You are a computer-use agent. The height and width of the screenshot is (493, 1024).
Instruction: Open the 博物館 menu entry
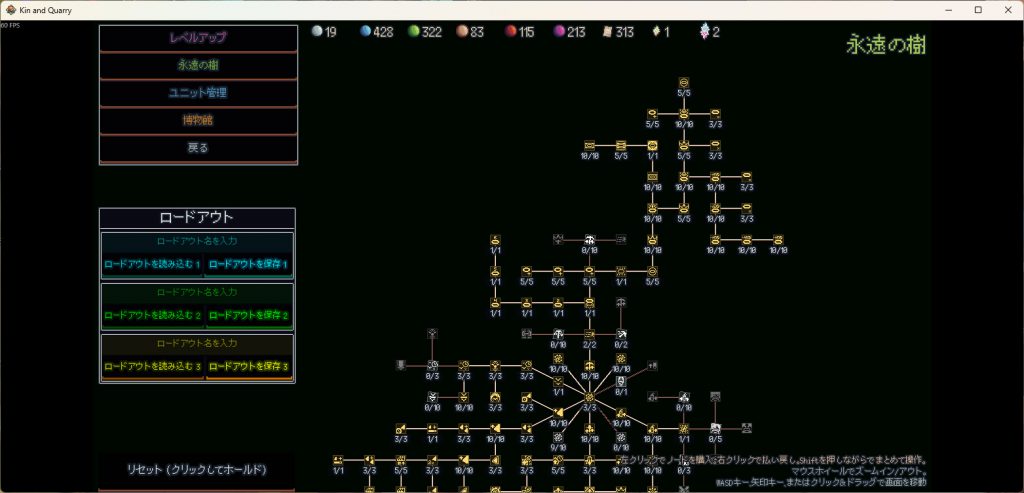click(198, 120)
